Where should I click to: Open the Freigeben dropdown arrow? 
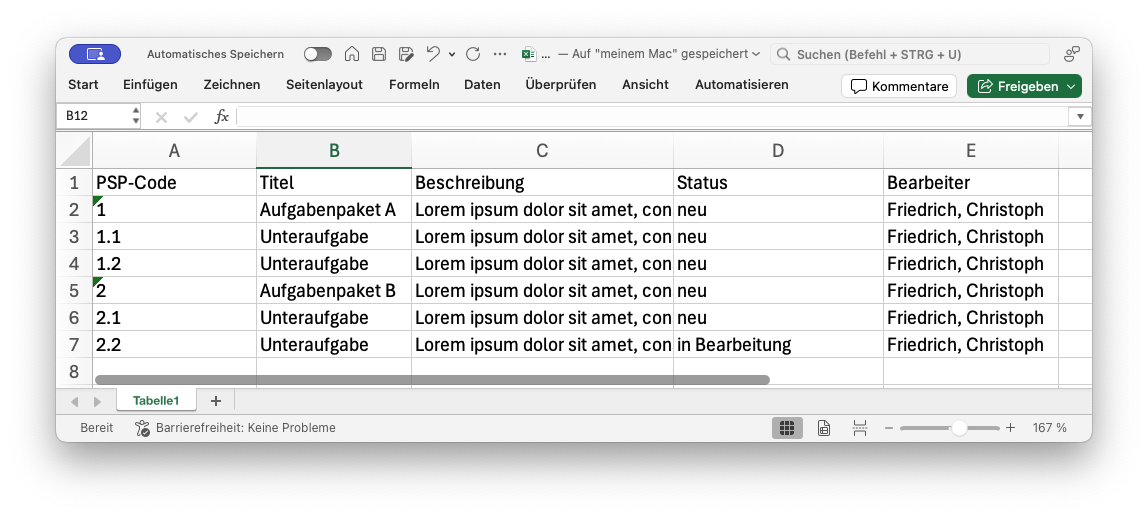(x=1071, y=86)
